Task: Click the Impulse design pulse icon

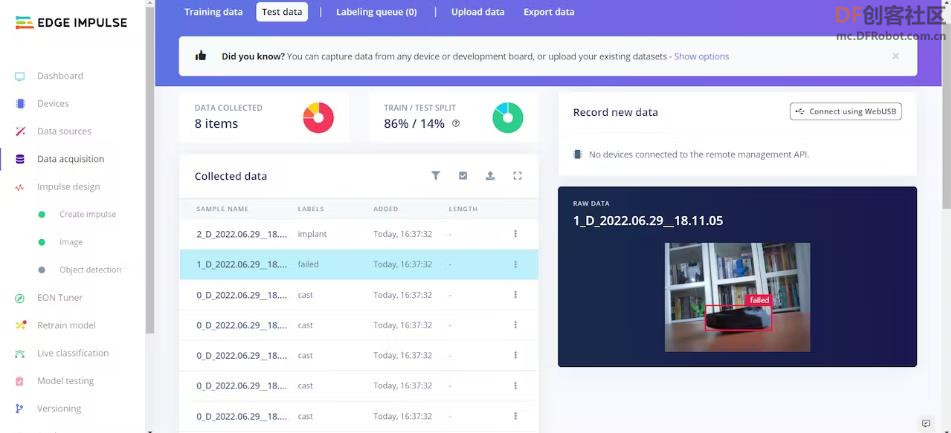Action: click(x=20, y=187)
